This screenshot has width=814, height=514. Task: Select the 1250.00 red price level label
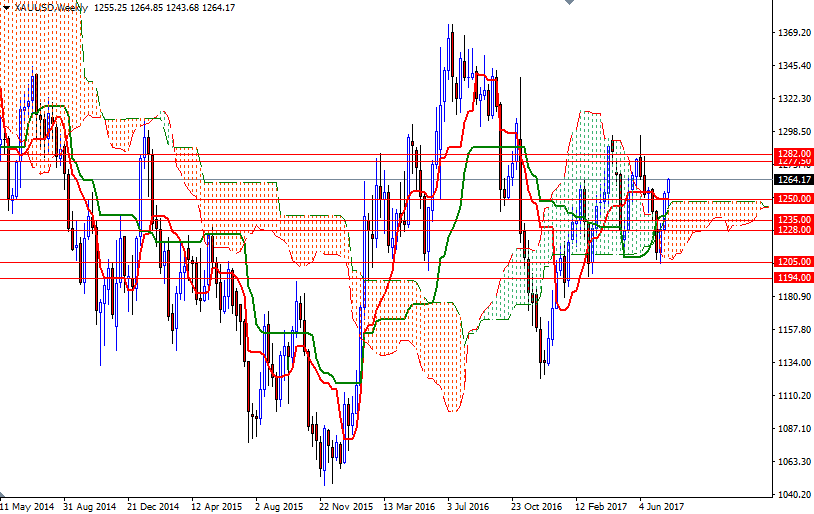(x=793, y=199)
